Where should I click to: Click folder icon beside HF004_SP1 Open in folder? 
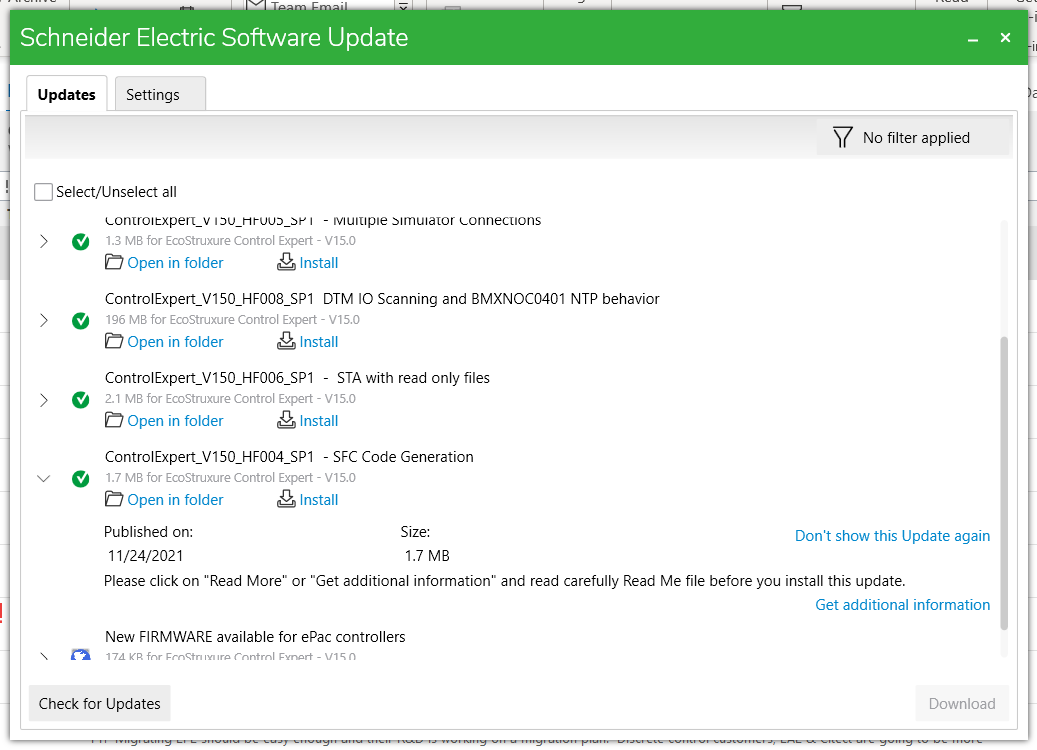tap(114, 499)
